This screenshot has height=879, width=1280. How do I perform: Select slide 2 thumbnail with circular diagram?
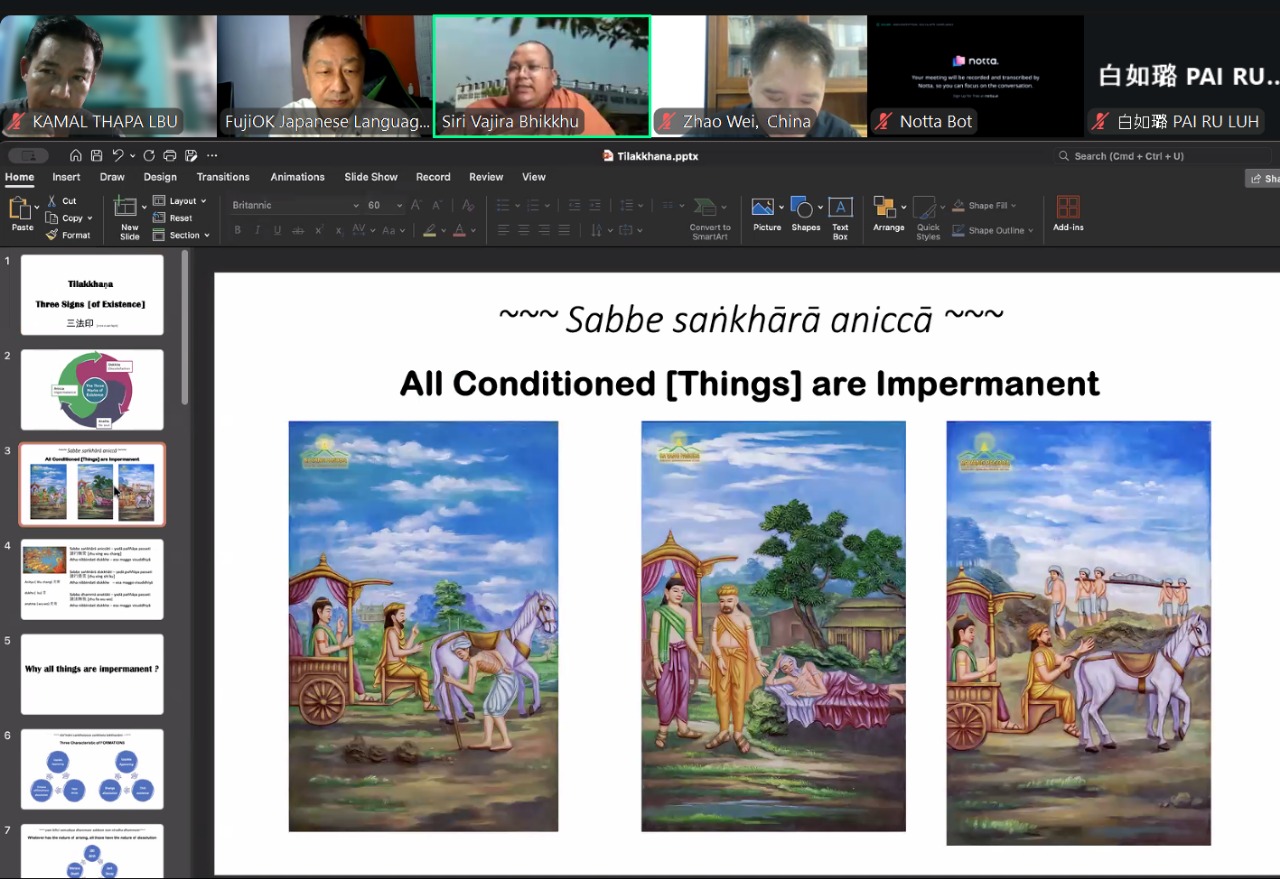click(92, 389)
